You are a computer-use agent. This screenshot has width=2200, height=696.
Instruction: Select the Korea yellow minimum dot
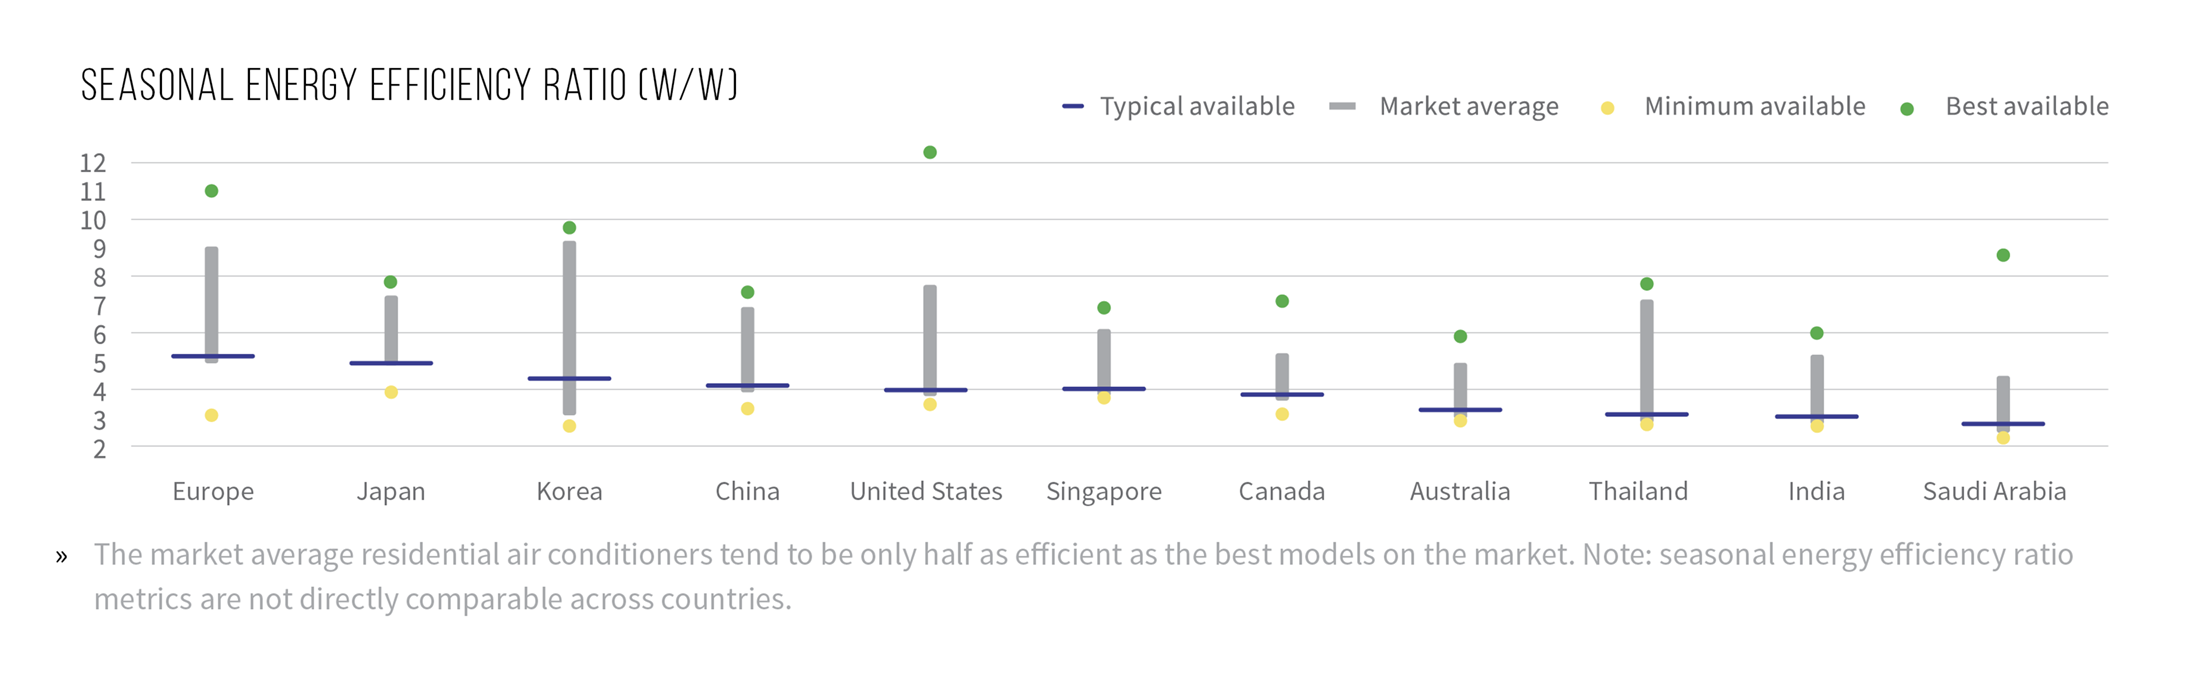[x=569, y=426]
